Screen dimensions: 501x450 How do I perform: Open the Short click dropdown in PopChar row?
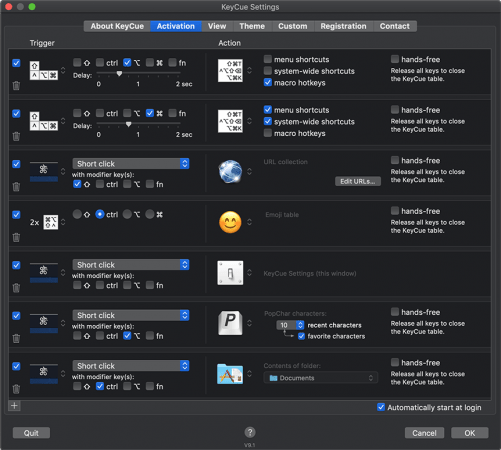[131, 315]
